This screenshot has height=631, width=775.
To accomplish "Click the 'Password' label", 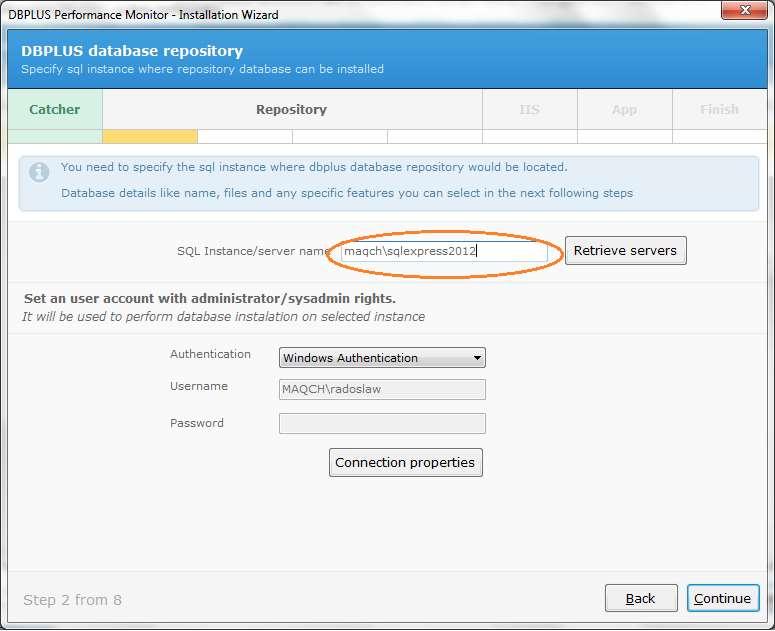I will pyautogui.click(x=197, y=423).
